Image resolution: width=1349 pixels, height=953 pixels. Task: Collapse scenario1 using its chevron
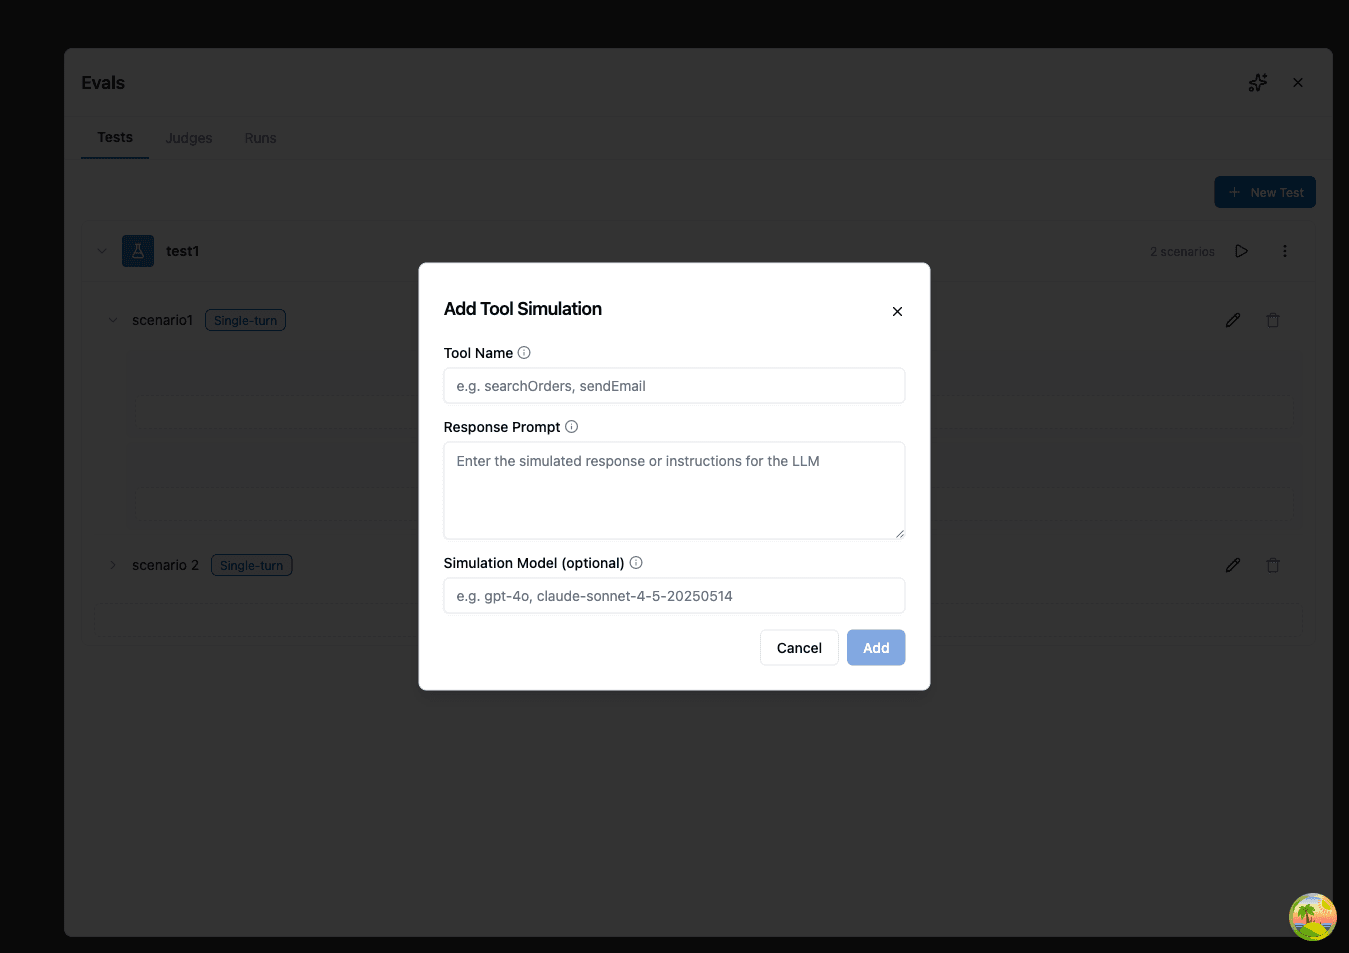[112, 319]
